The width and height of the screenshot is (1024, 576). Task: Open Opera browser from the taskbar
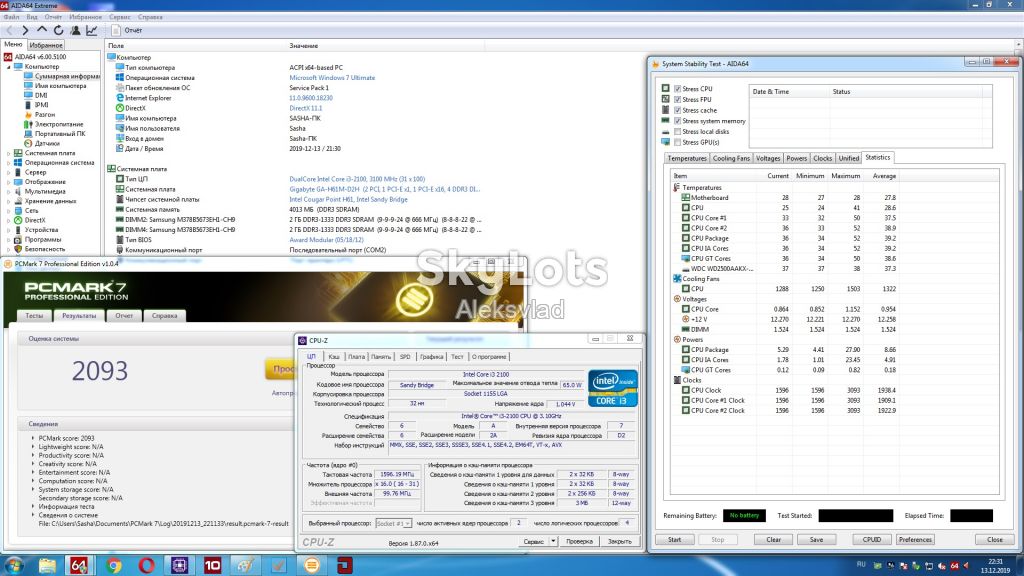point(146,565)
